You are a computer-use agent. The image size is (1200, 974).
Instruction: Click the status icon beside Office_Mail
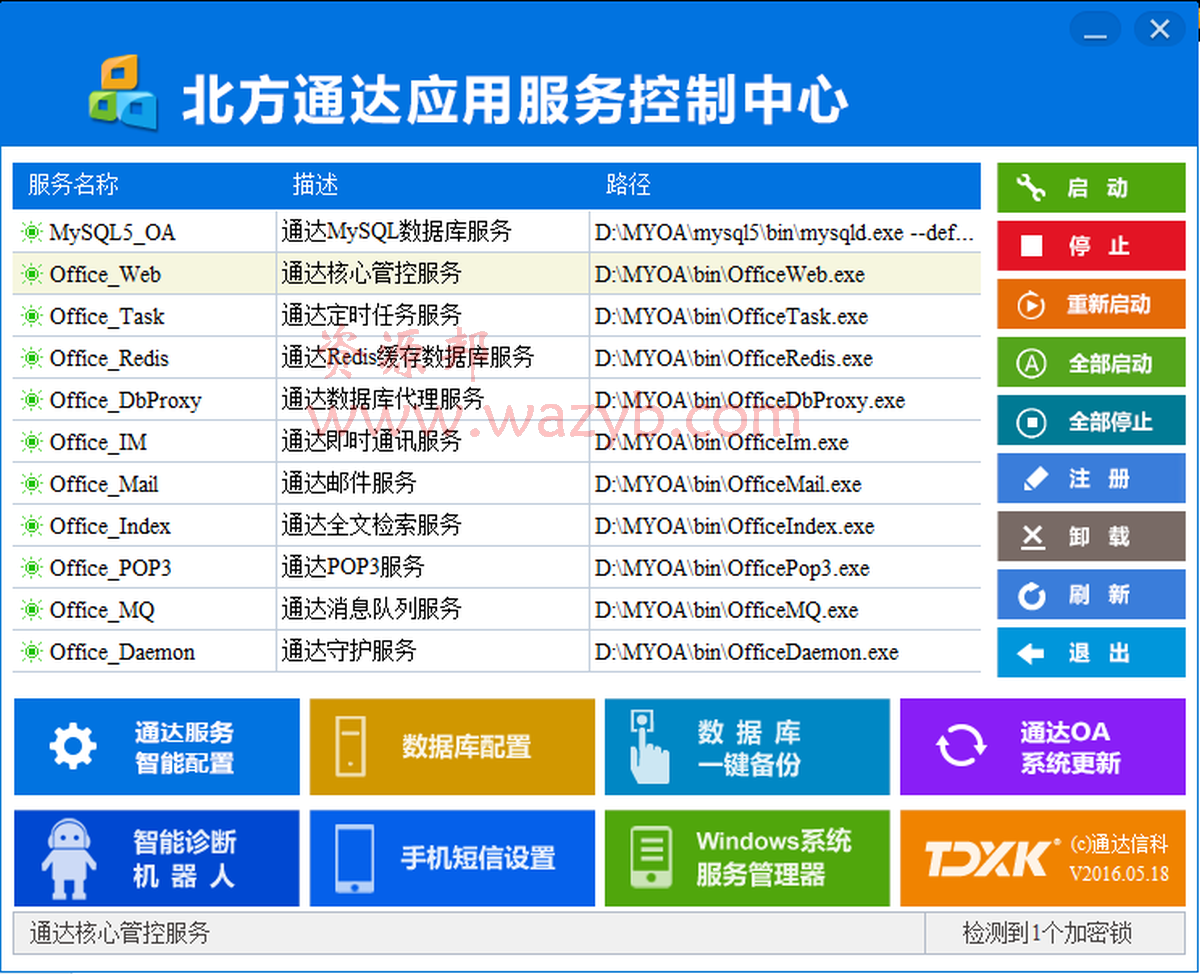(31, 485)
